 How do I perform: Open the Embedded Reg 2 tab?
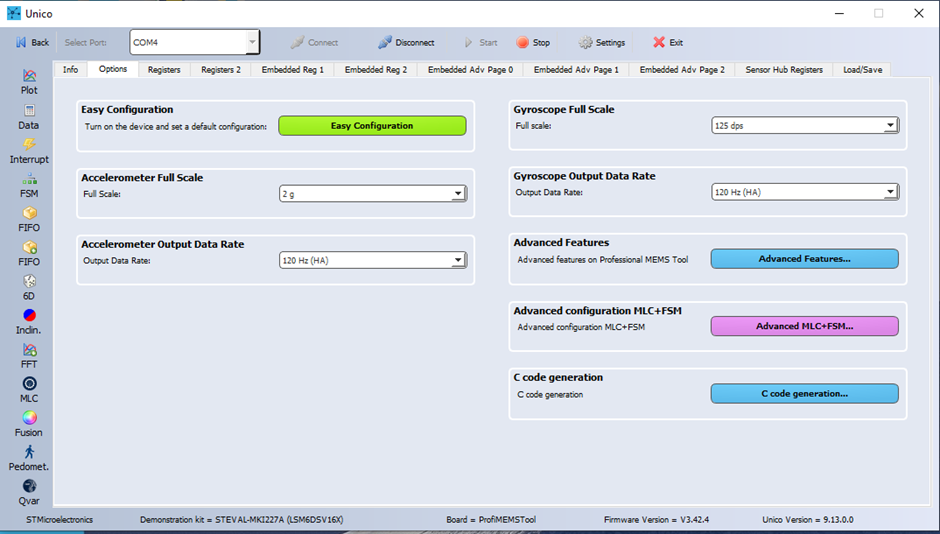(x=376, y=70)
